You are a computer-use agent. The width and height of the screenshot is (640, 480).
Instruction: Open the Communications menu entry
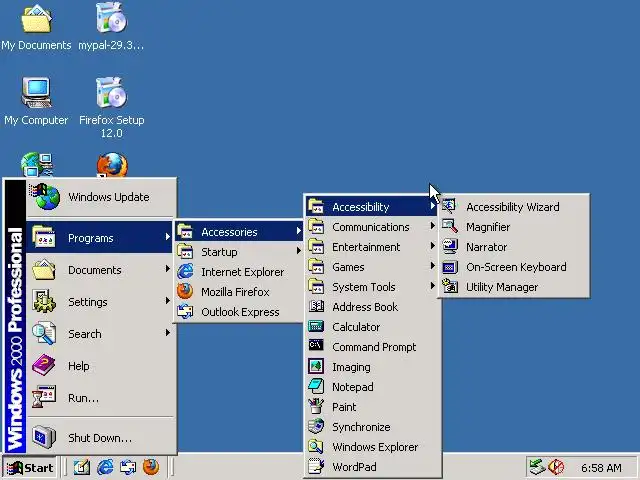coord(371,227)
